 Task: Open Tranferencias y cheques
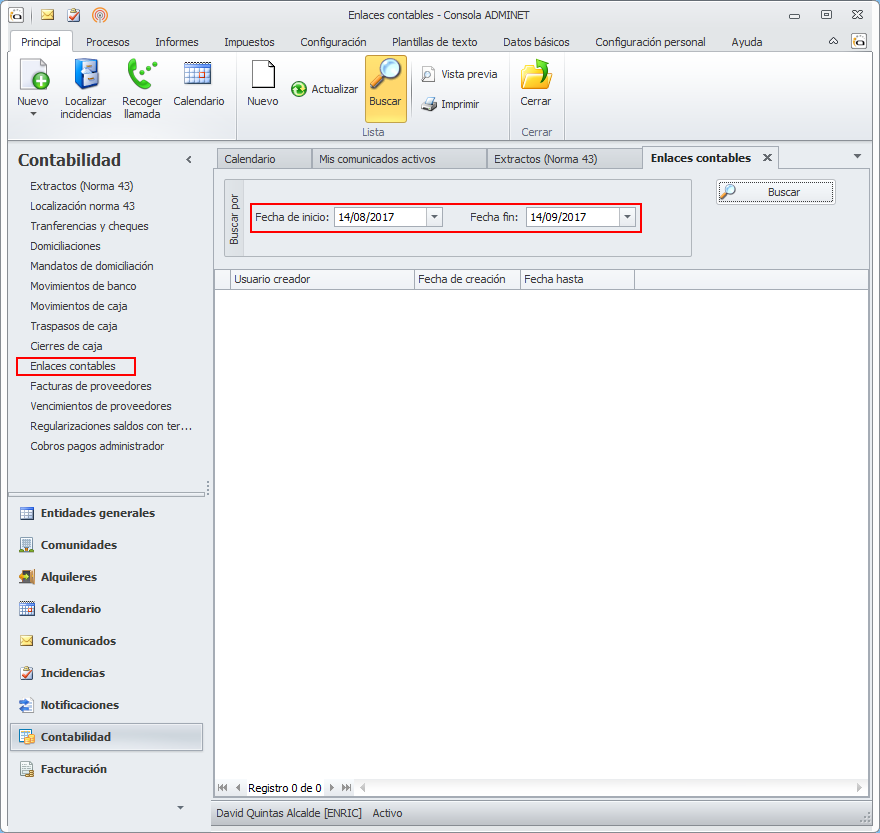89,226
